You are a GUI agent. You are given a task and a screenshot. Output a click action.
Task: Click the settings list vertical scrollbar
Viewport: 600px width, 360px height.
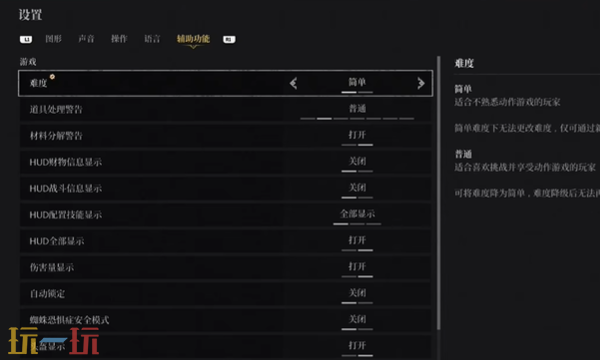tap(439, 193)
